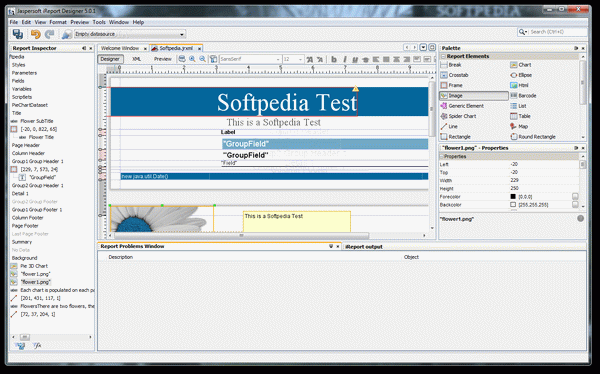Click the zoom in magnifier icon
The image size is (600, 374).
click(192, 59)
